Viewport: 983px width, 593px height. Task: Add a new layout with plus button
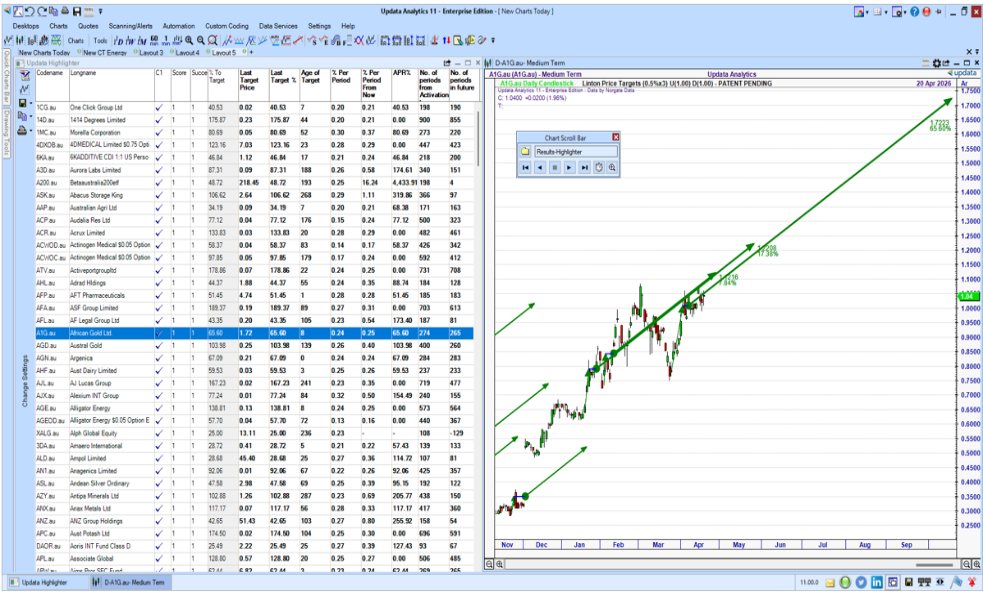point(251,53)
